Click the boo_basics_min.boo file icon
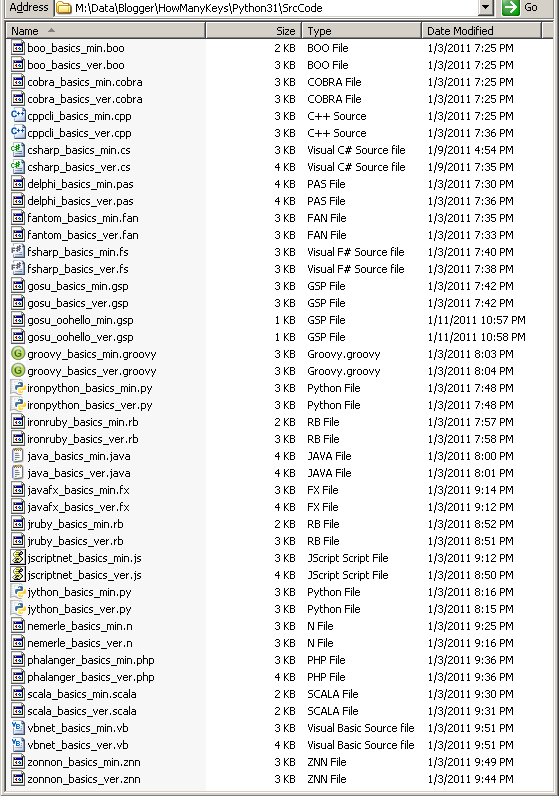Screen dimensions: 559x796 (18, 48)
